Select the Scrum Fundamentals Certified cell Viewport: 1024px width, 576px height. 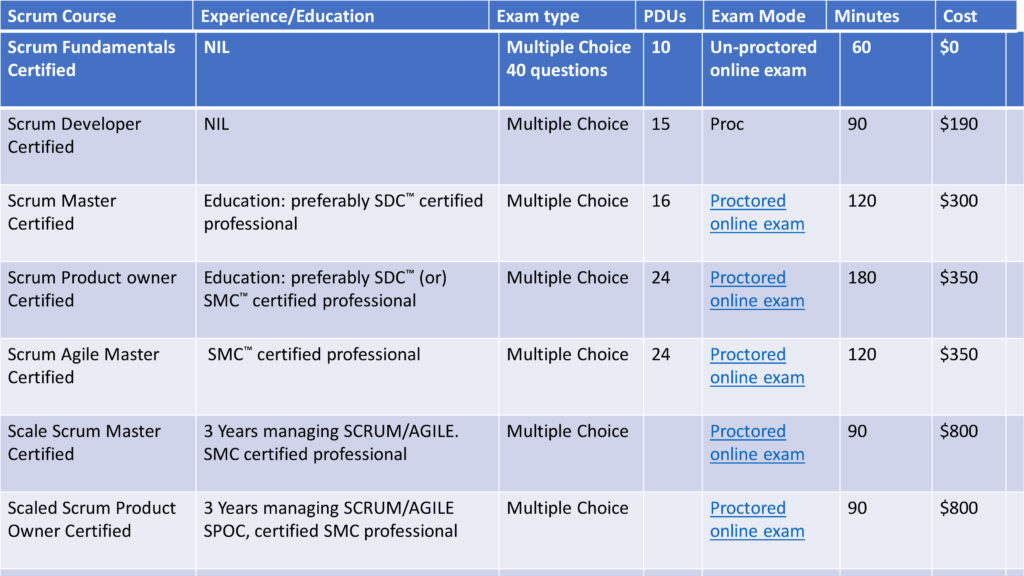click(x=98, y=69)
